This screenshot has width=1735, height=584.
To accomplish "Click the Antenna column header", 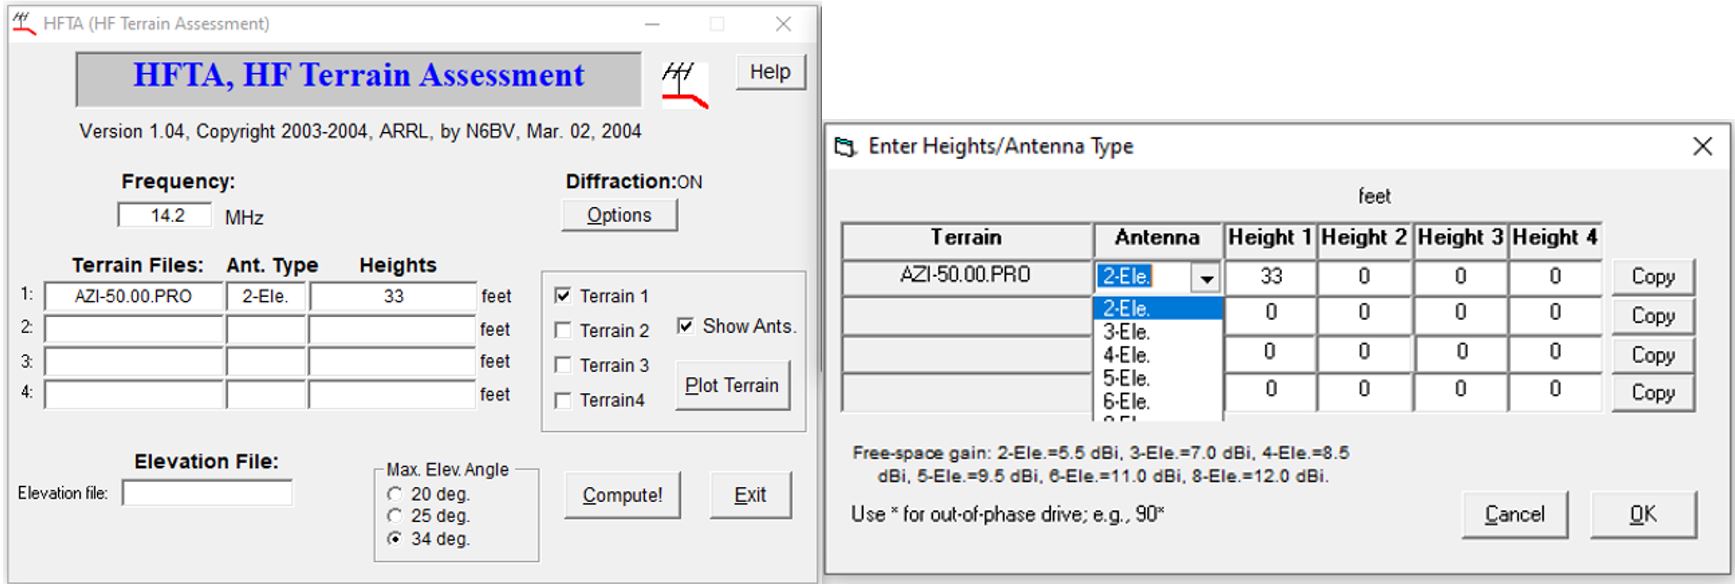I will coord(1158,238).
